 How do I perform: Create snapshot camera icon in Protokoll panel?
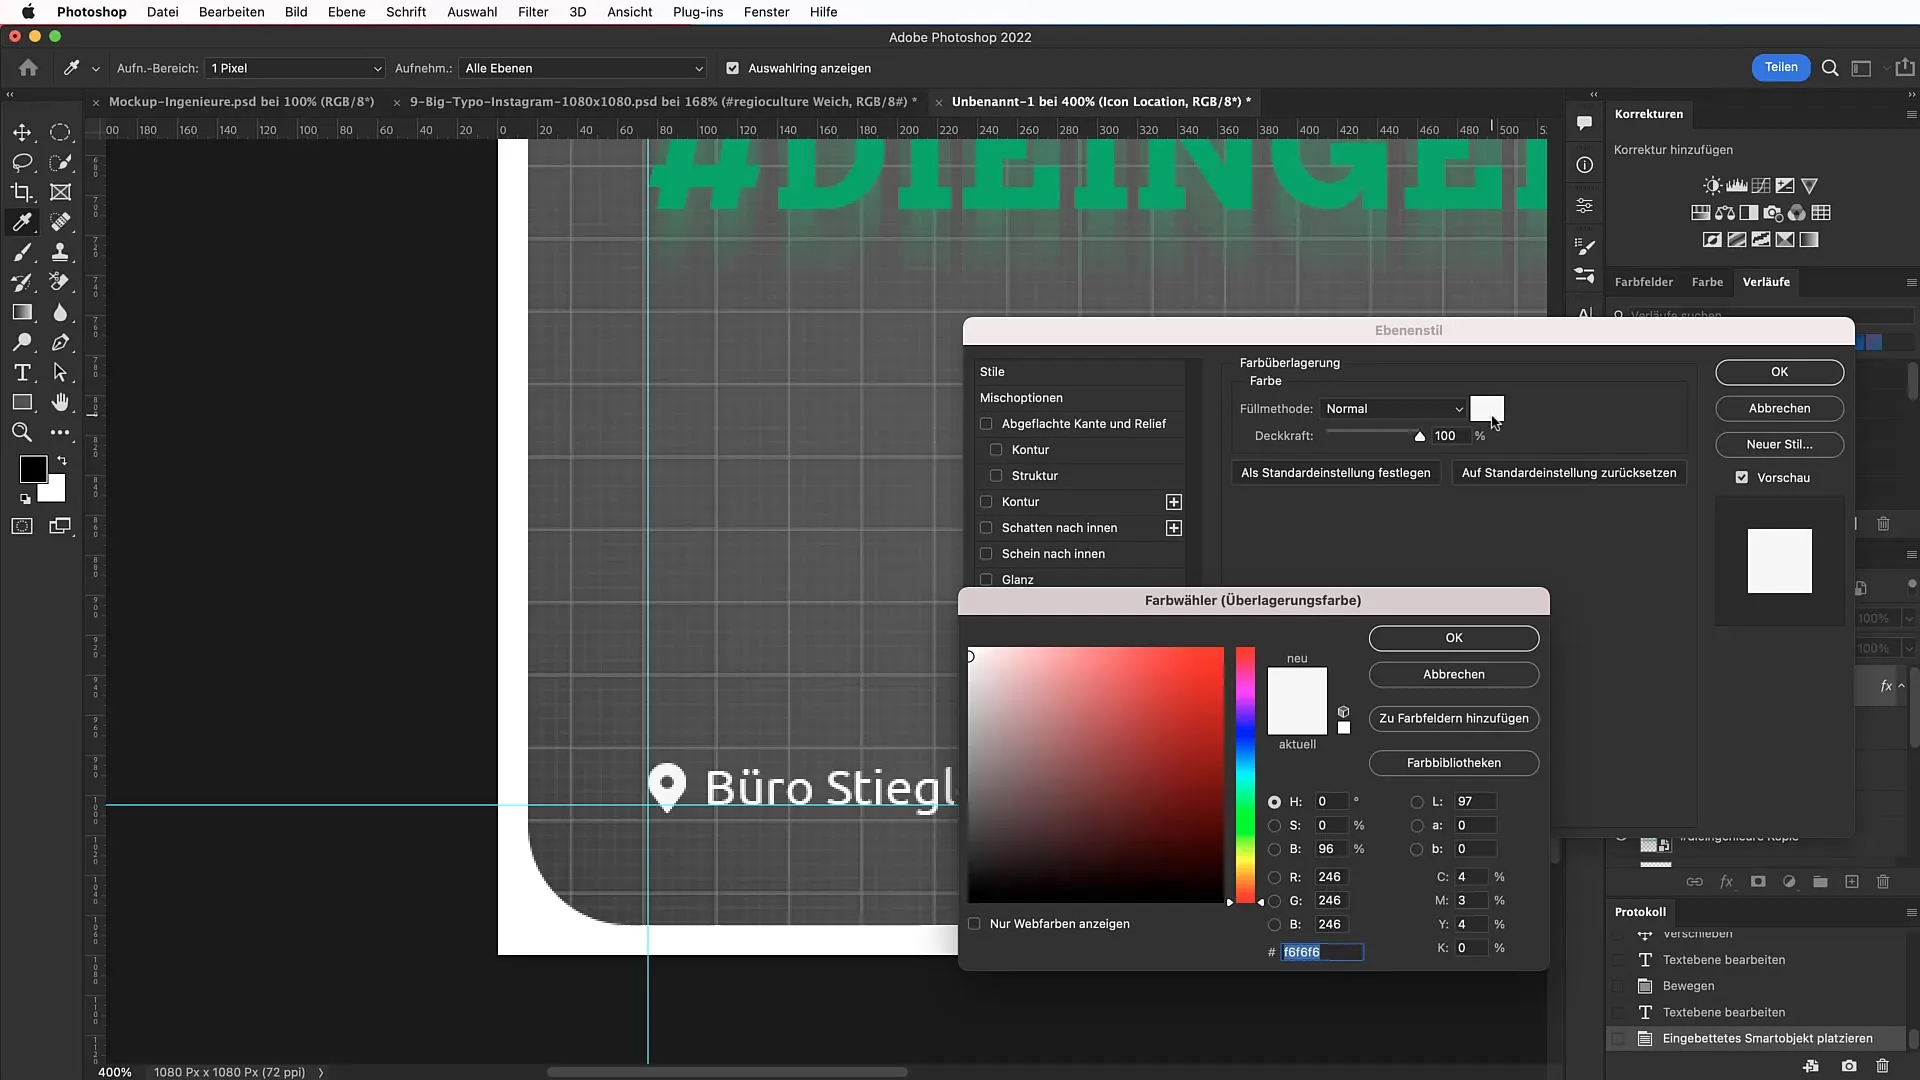tap(1849, 1066)
